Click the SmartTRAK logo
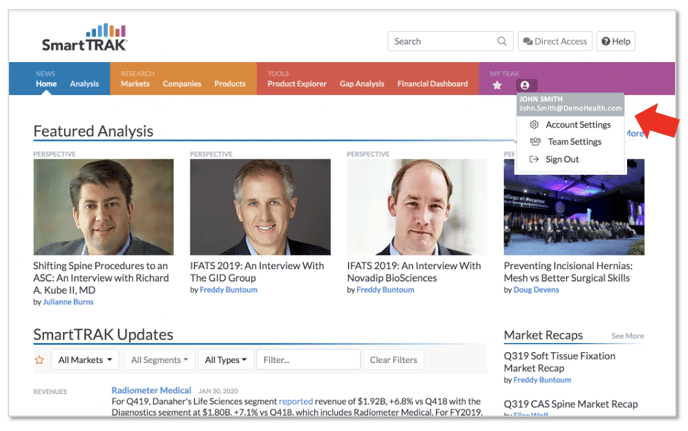 pyautogui.click(x=84, y=38)
